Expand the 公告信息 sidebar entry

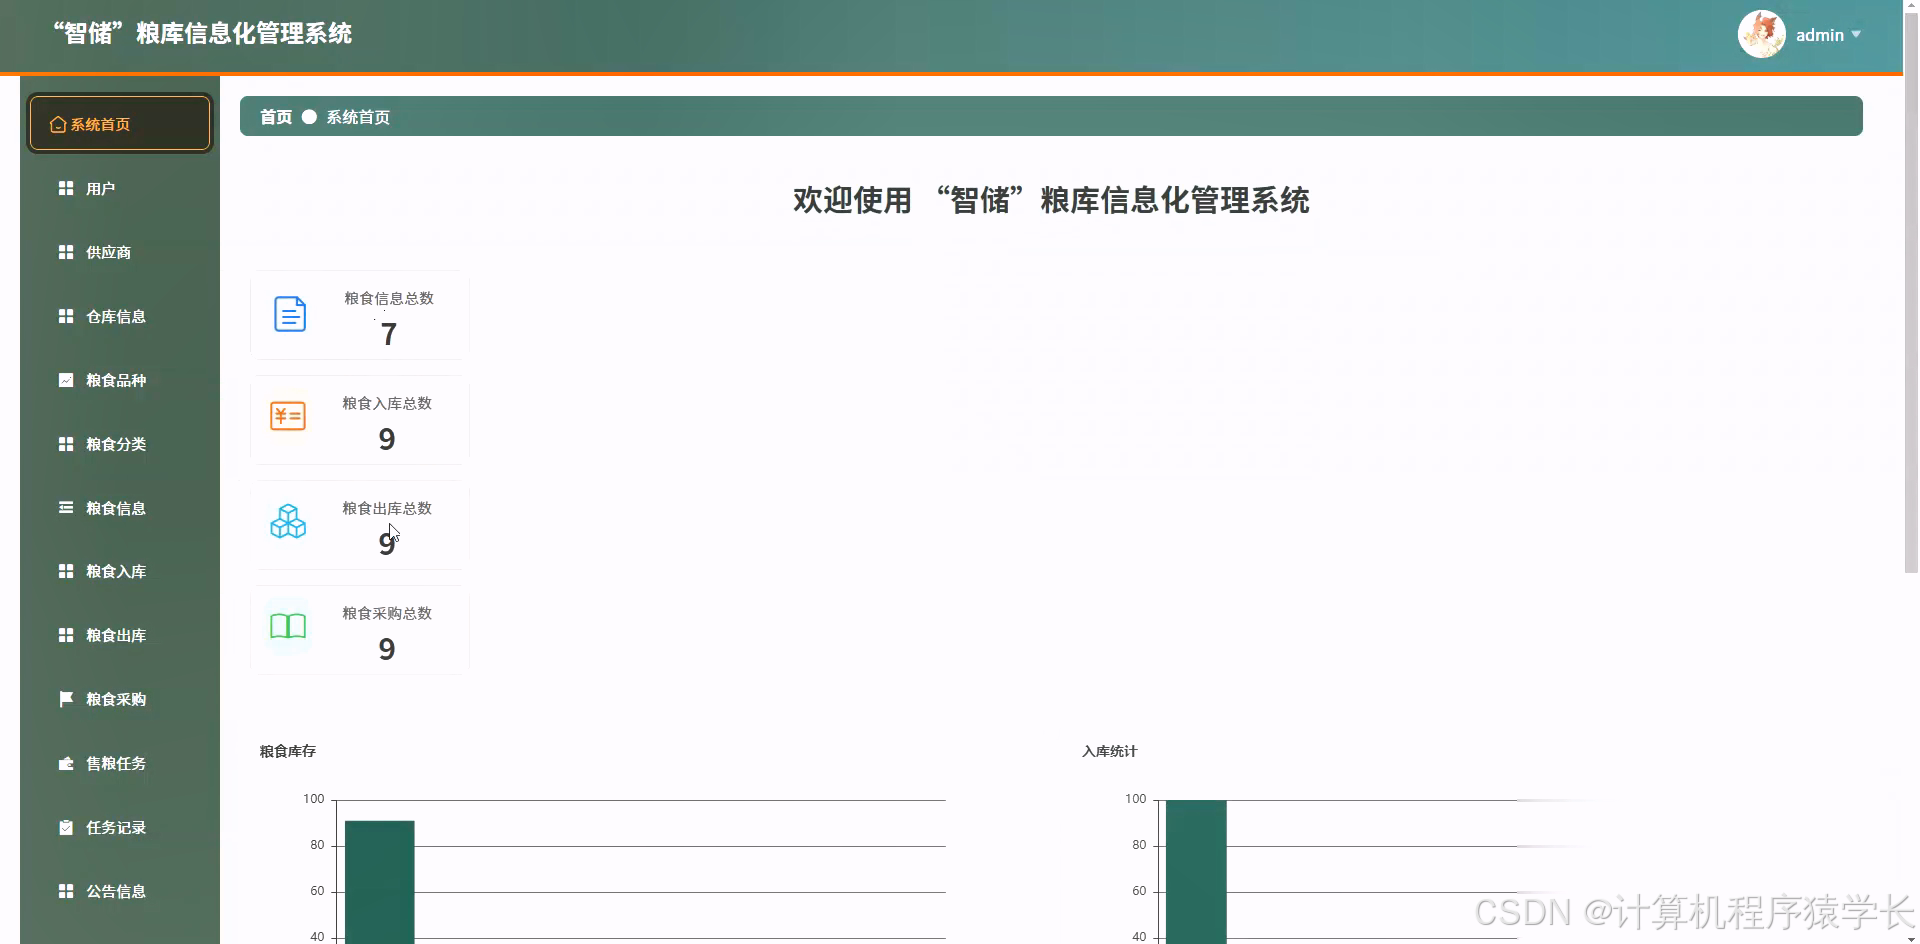(114, 891)
